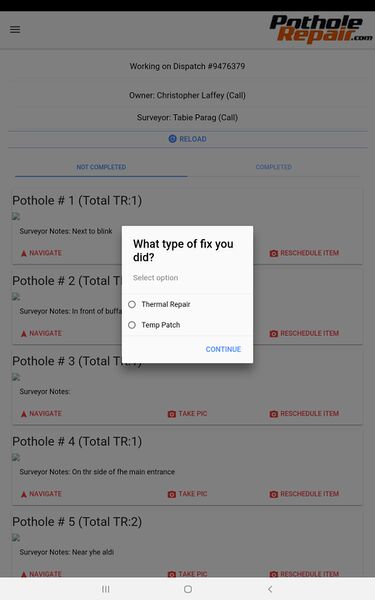
Task: Switch to the Completed tab
Action: pyautogui.click(x=274, y=167)
